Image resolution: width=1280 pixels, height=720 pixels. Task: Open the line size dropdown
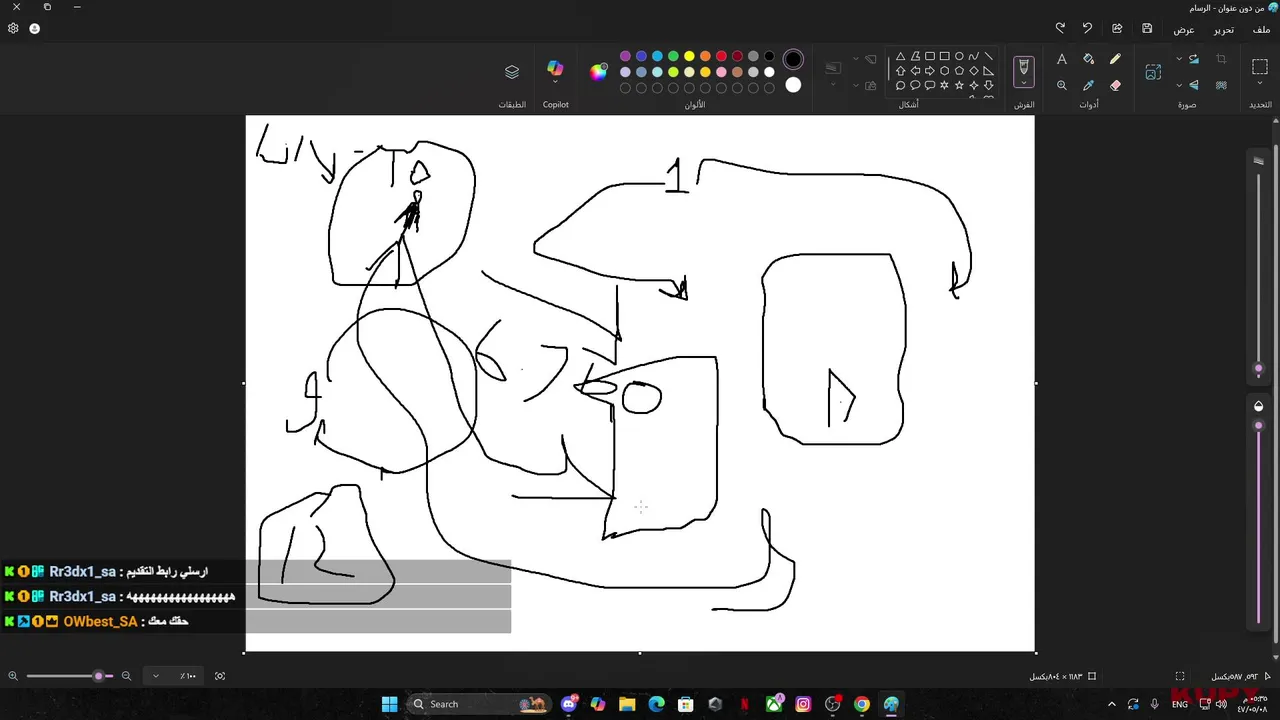833,84
